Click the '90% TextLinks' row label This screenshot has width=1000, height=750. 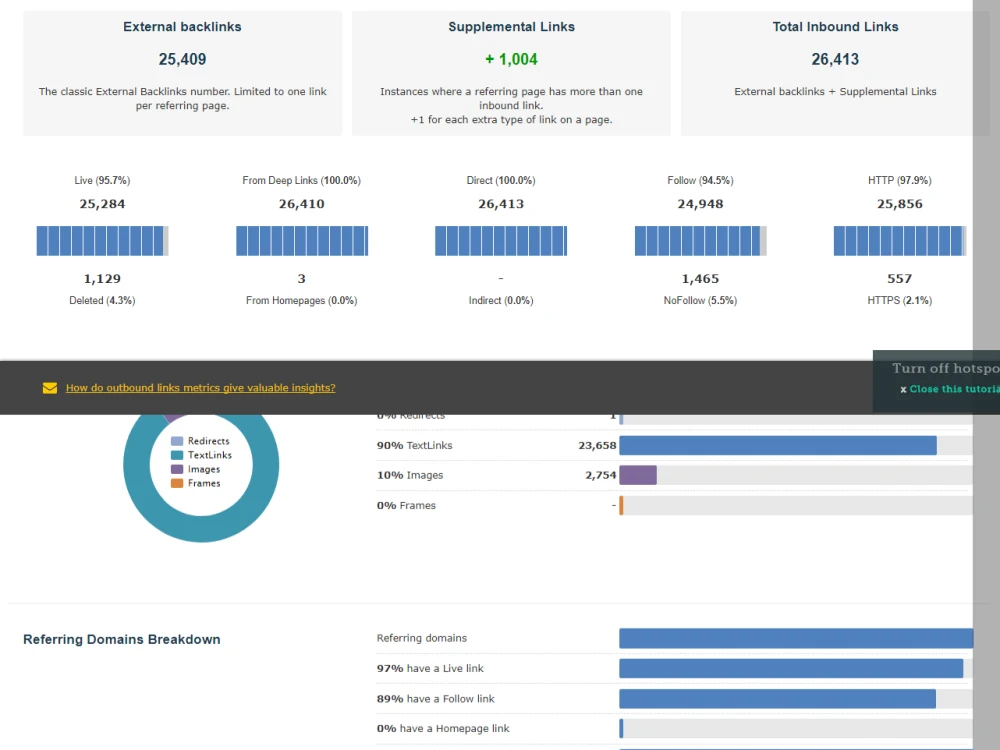point(415,445)
